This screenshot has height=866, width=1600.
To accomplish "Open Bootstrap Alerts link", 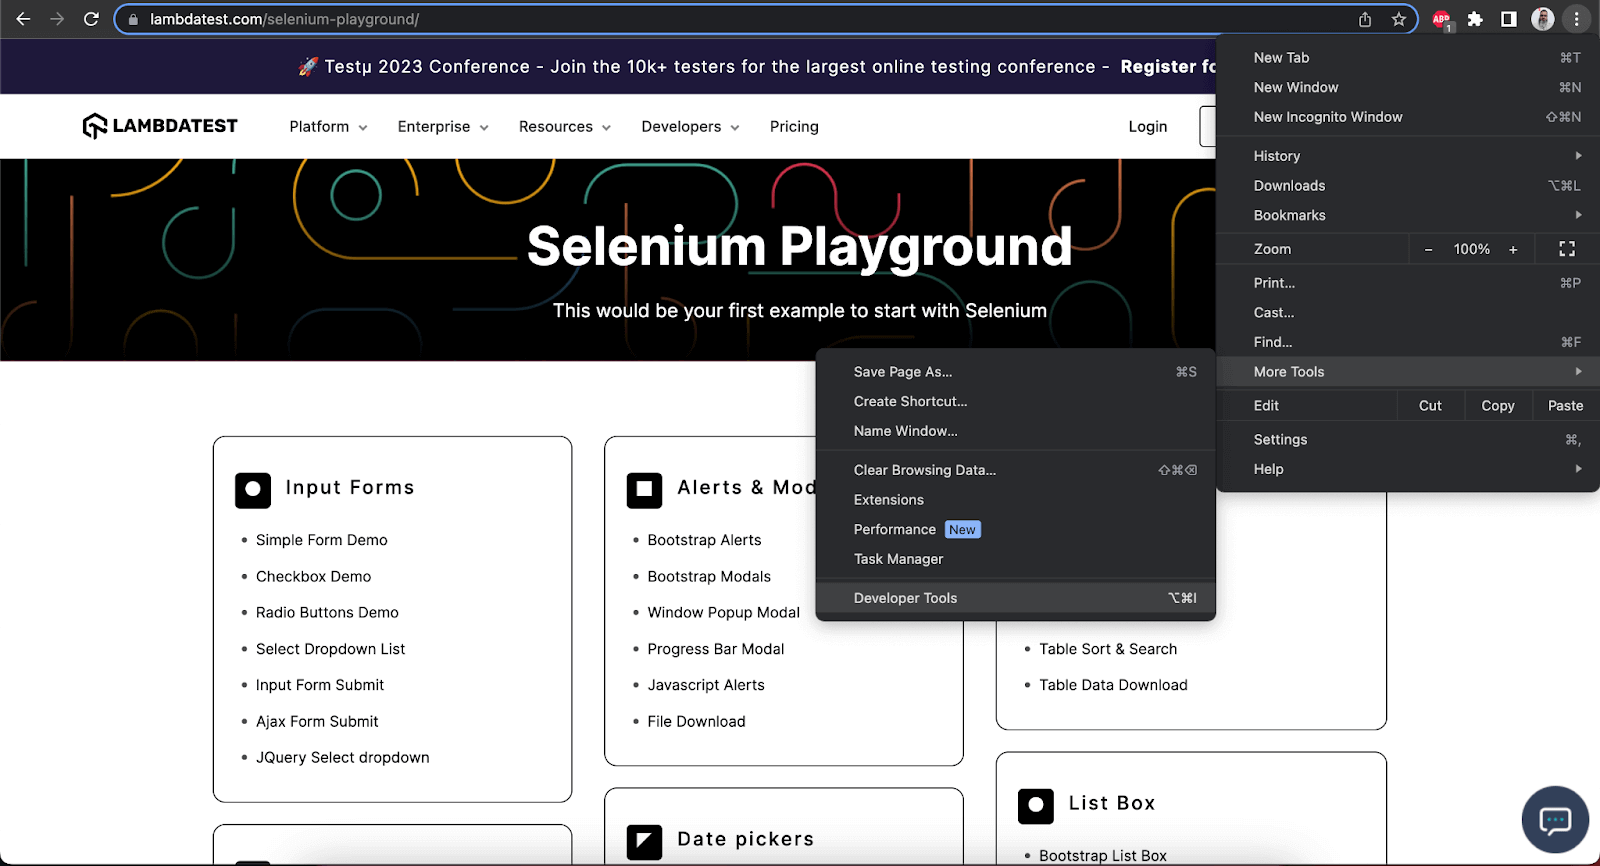I will (x=704, y=540).
